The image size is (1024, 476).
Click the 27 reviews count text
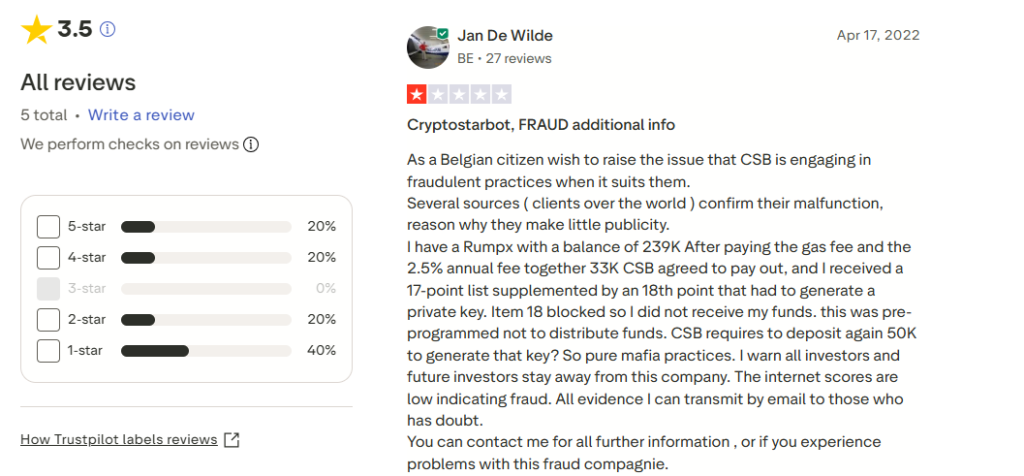518,59
